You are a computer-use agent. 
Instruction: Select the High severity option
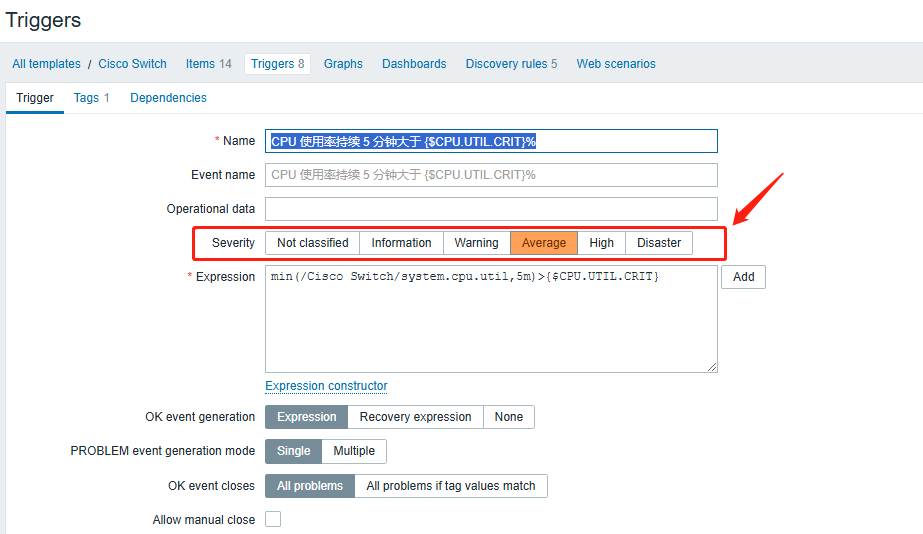pyautogui.click(x=601, y=243)
